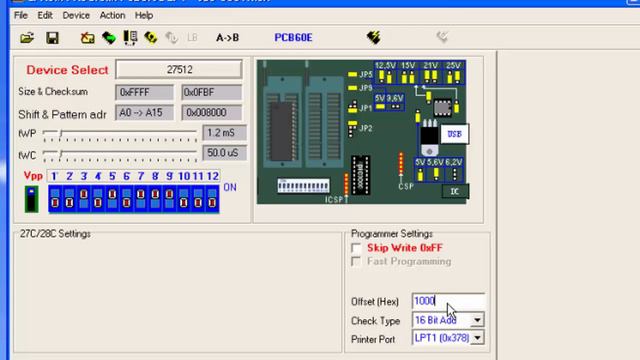
Task: Click the 27512 Device Select button
Action: coord(179,69)
